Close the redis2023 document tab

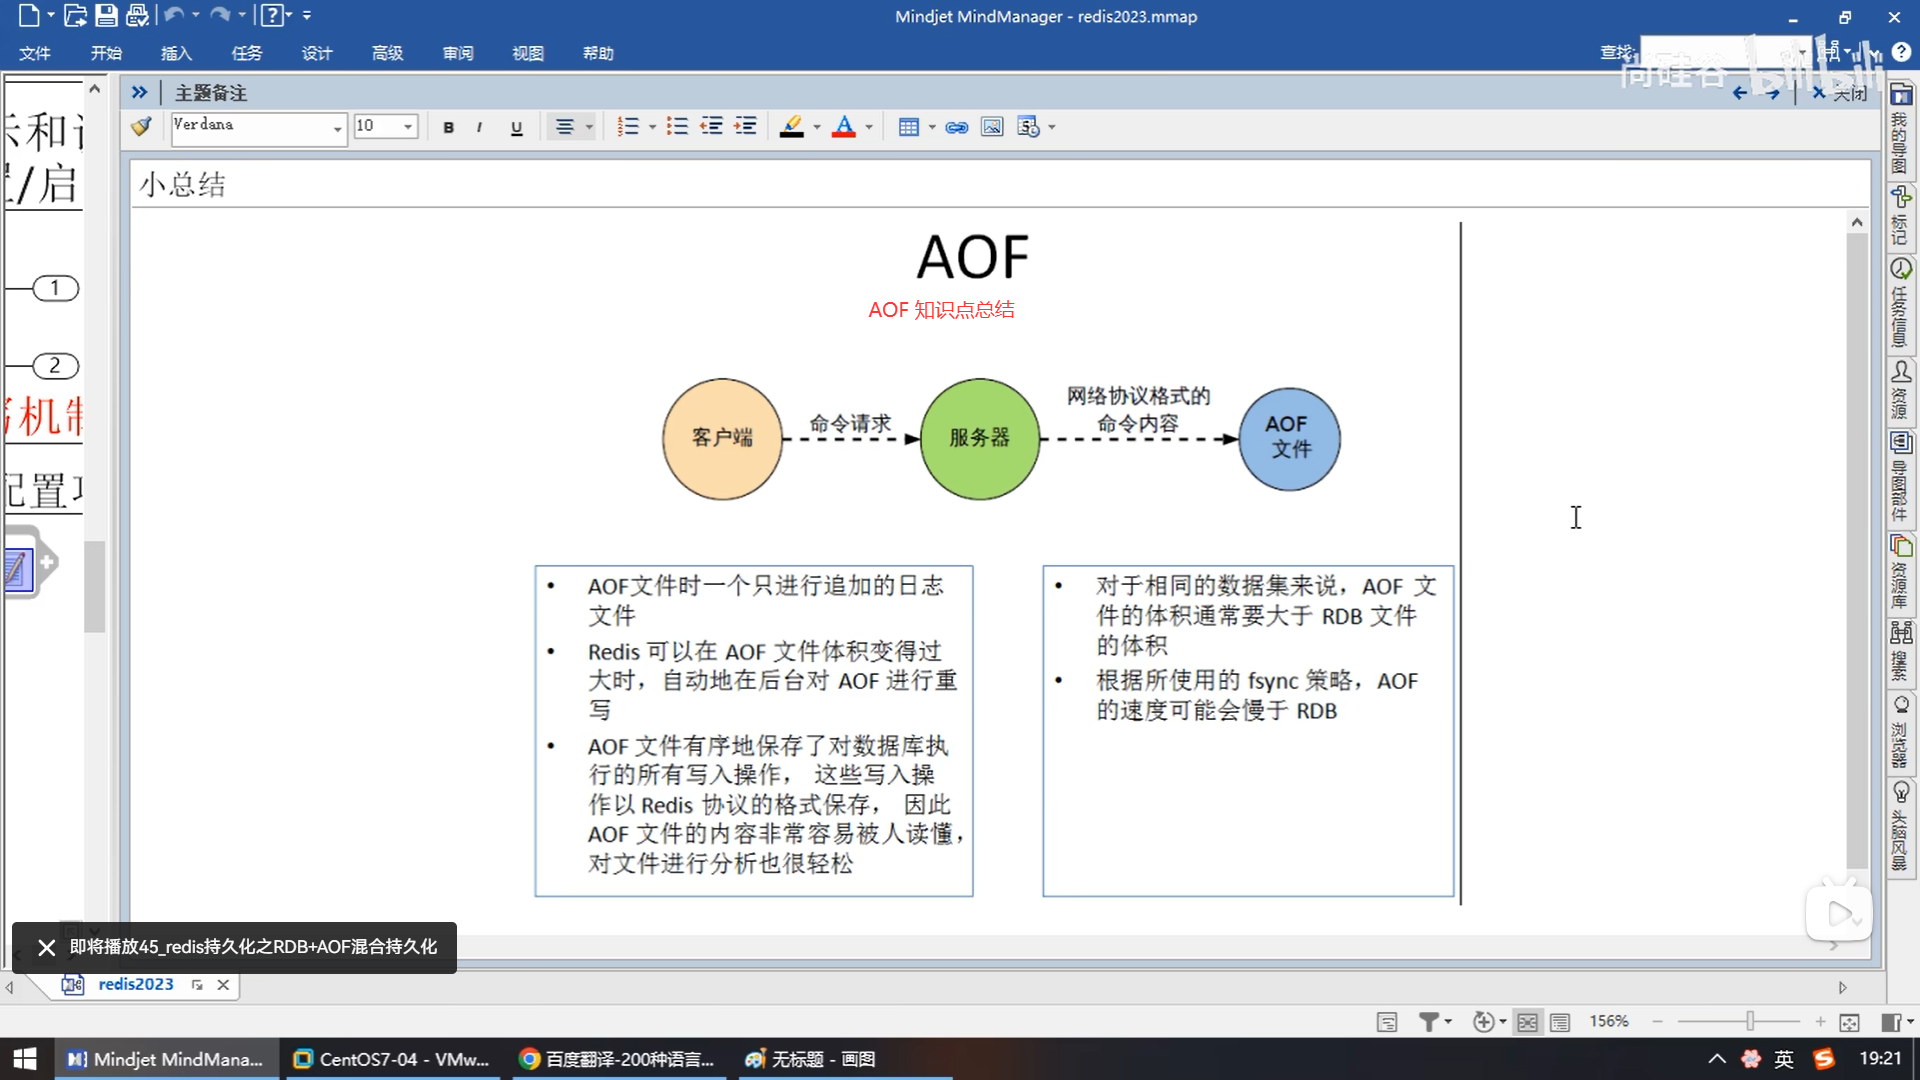pyautogui.click(x=223, y=985)
